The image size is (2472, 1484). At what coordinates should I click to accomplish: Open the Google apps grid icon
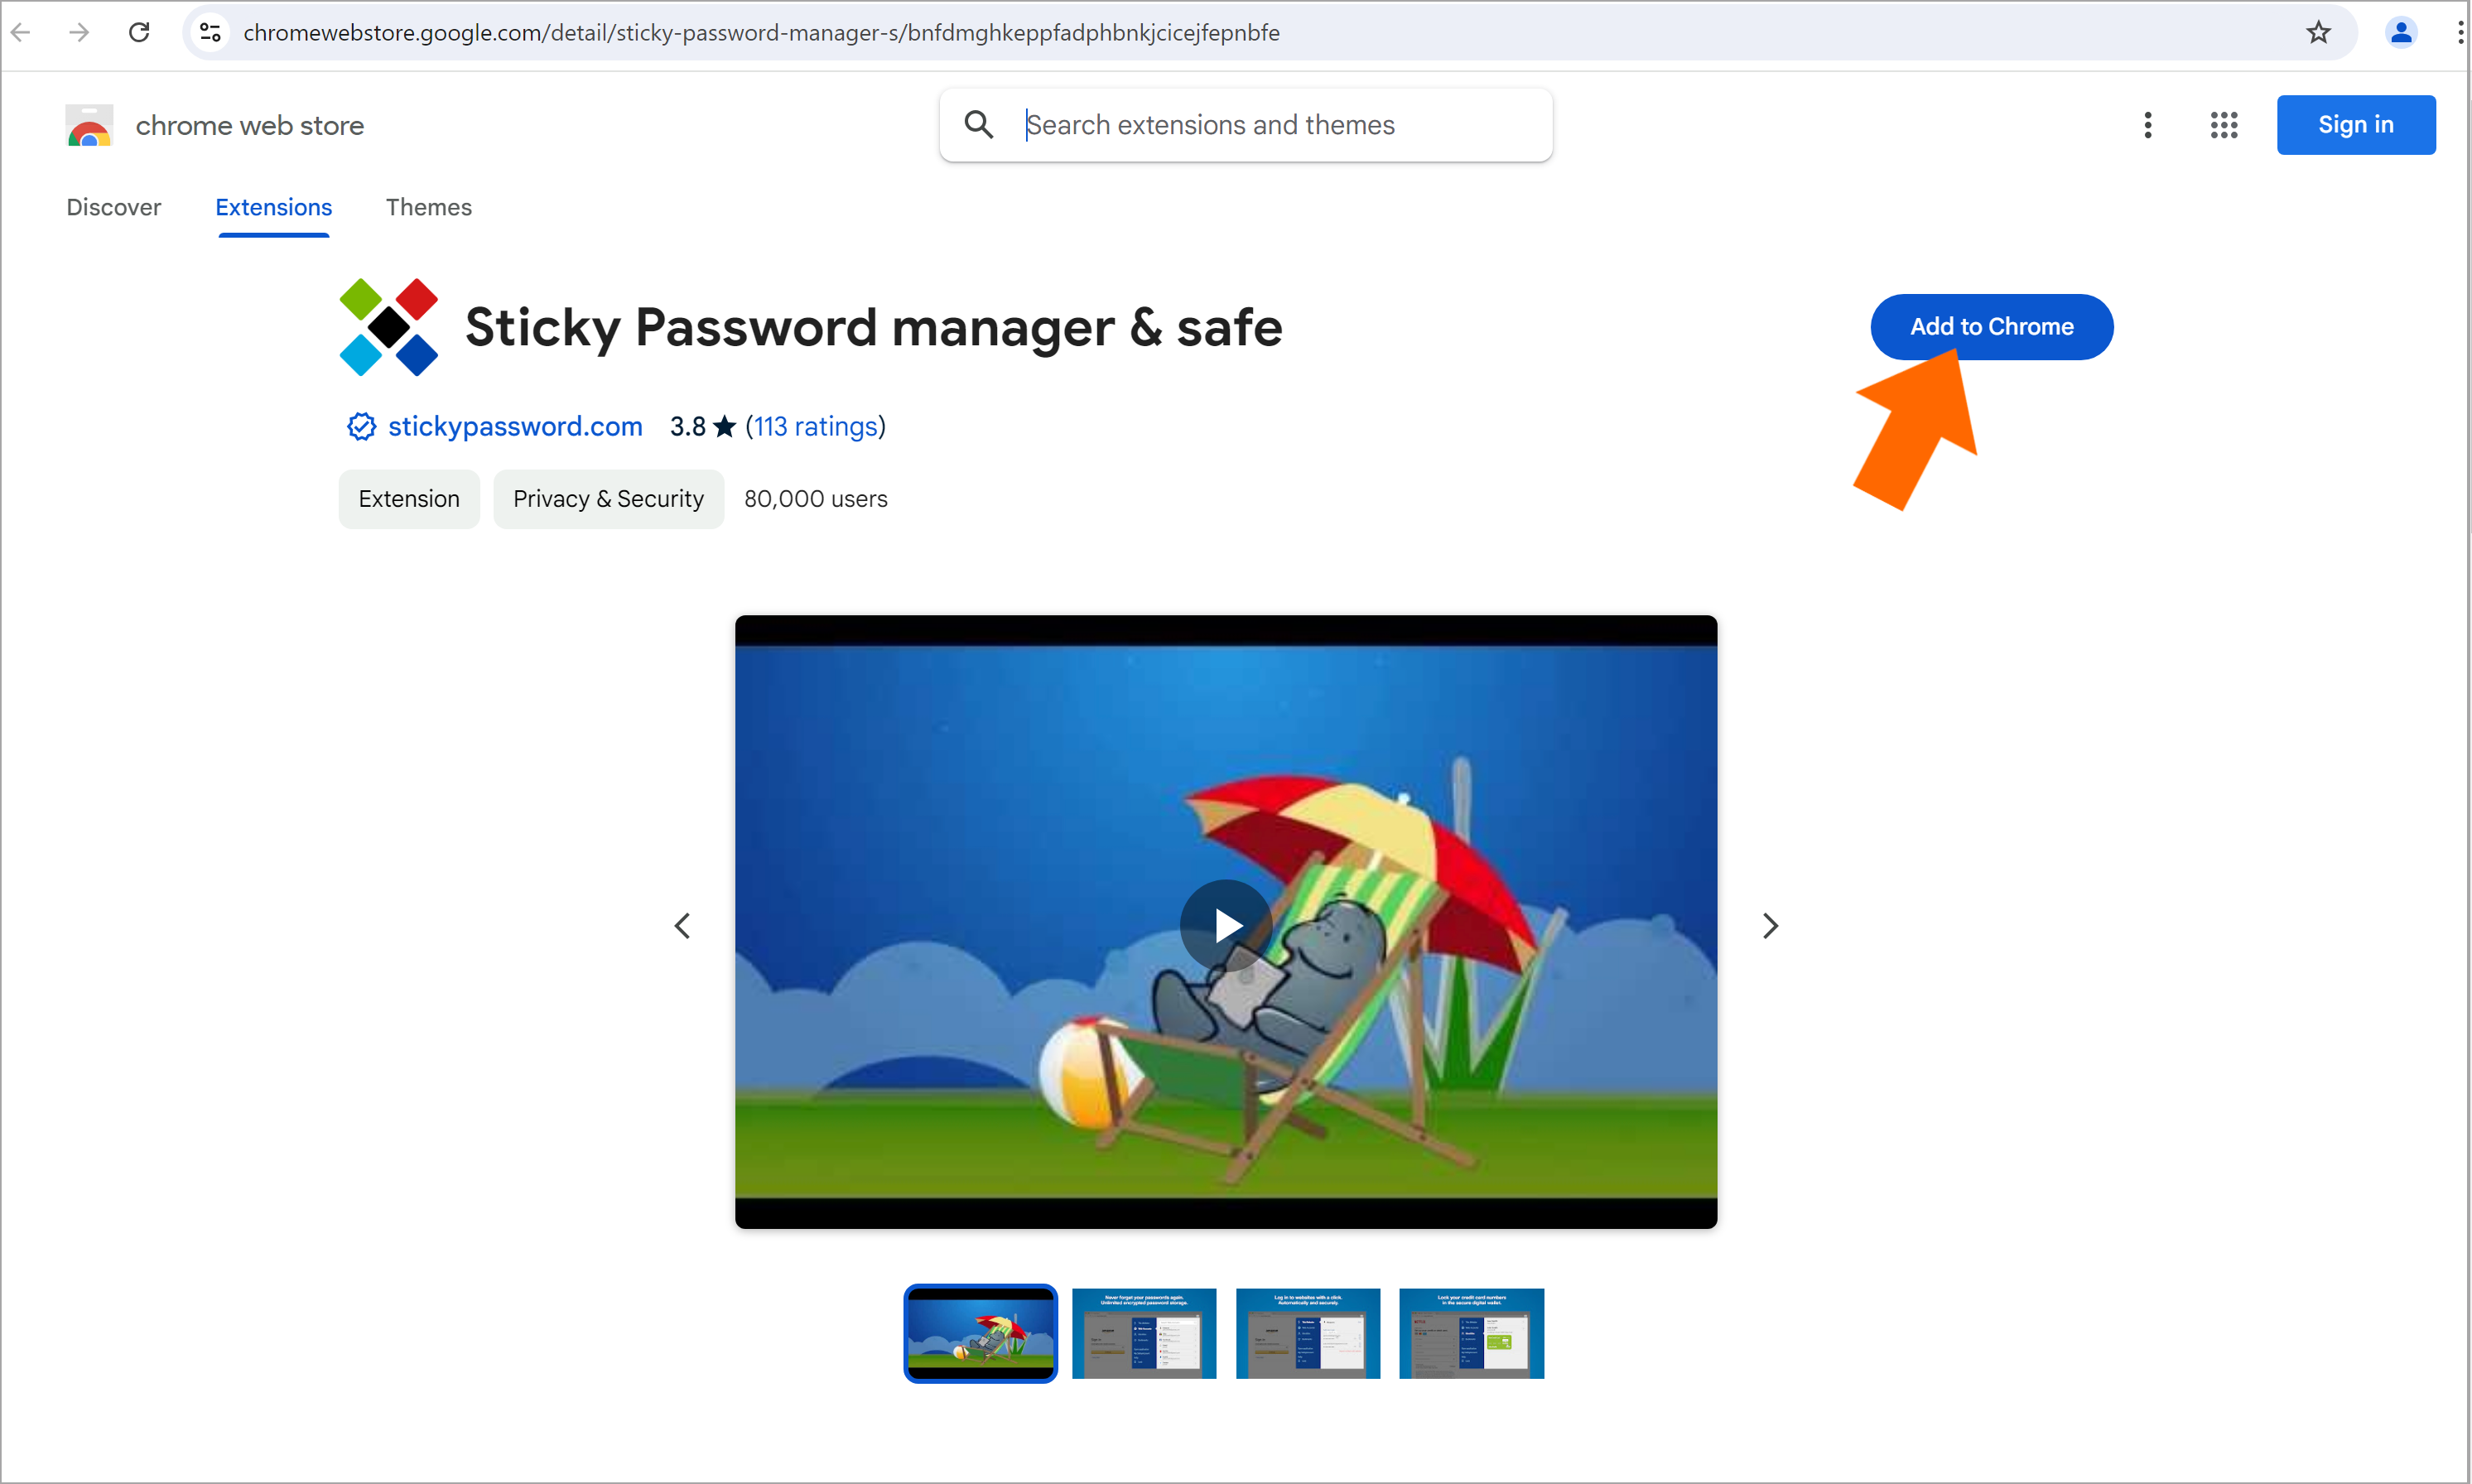pyautogui.click(x=2223, y=125)
